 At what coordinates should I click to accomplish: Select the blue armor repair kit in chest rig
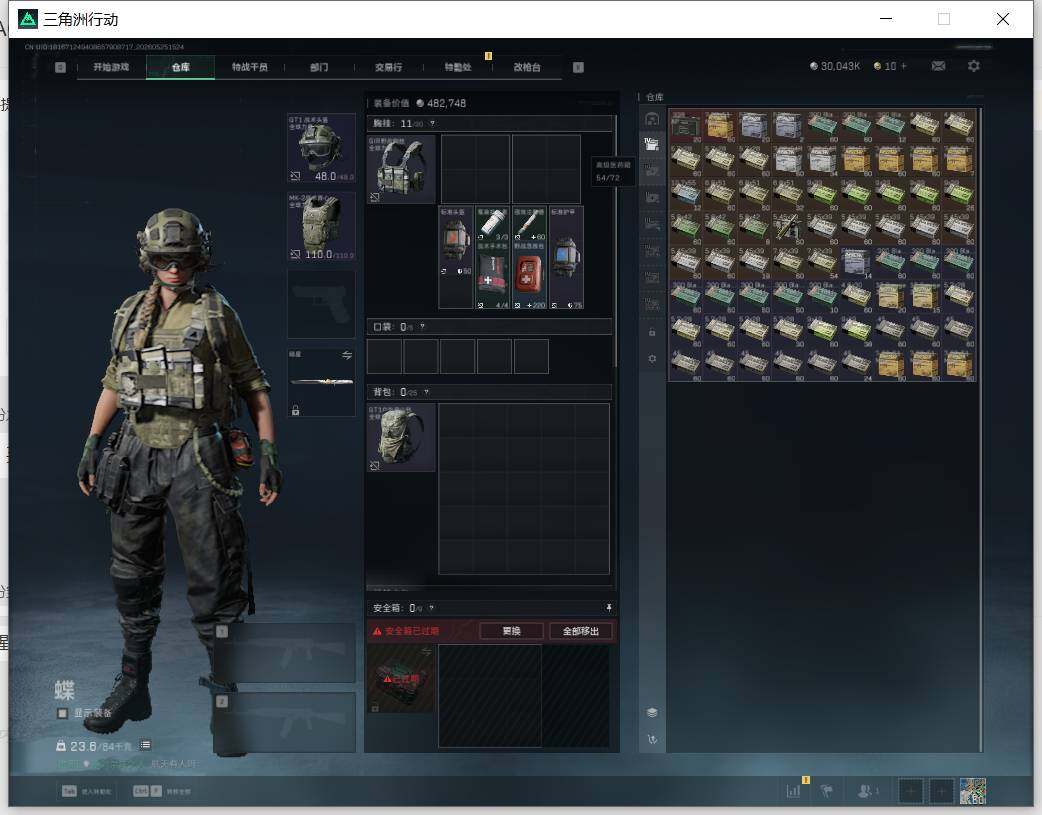click(566, 257)
